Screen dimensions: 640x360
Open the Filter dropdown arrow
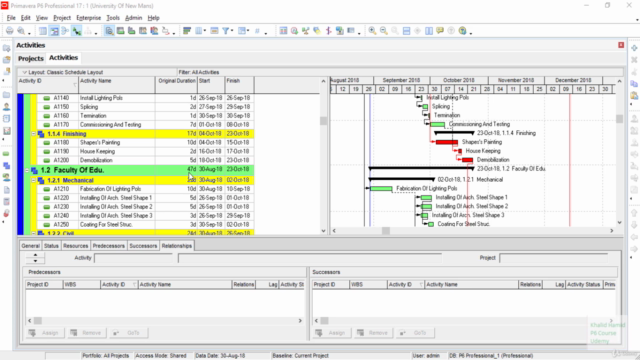click(232, 31)
